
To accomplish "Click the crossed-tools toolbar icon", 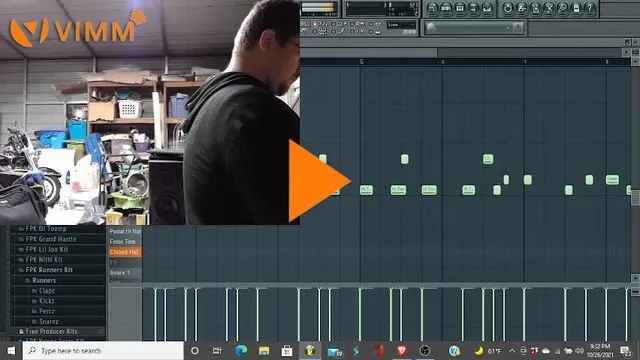I will [x=549, y=8].
